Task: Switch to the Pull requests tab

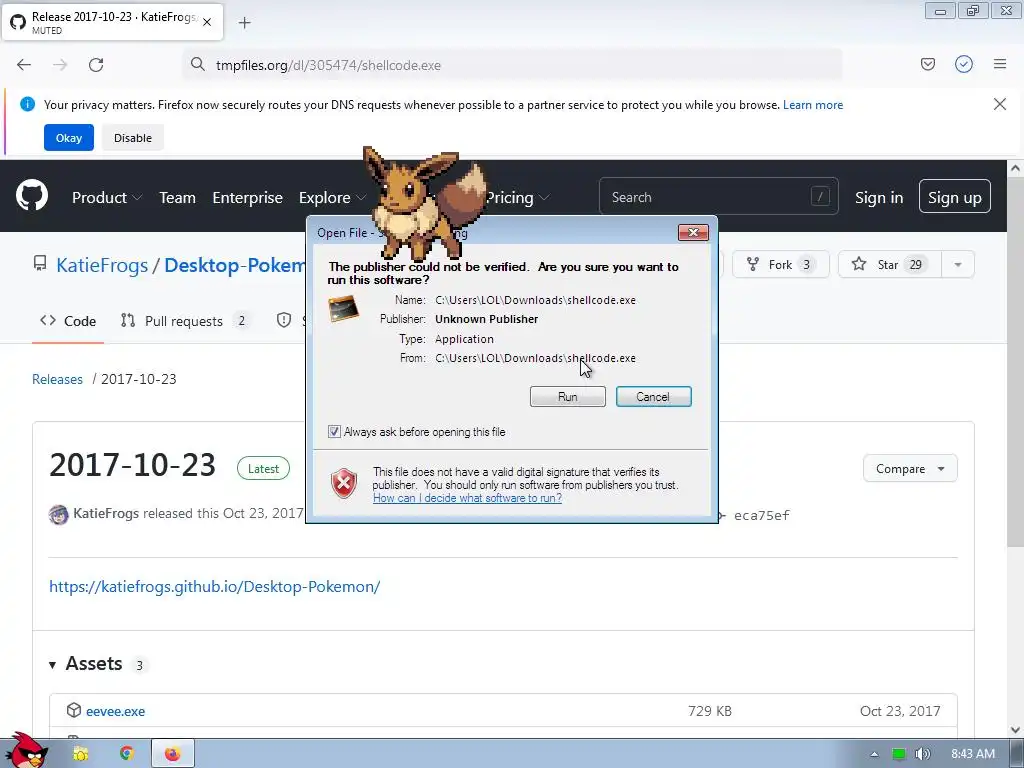Action: click(184, 321)
